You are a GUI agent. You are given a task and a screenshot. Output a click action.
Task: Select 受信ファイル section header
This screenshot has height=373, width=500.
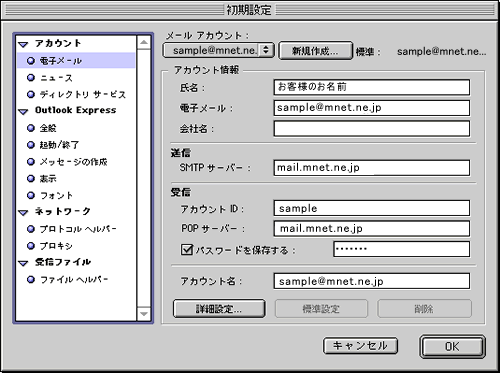63,262
